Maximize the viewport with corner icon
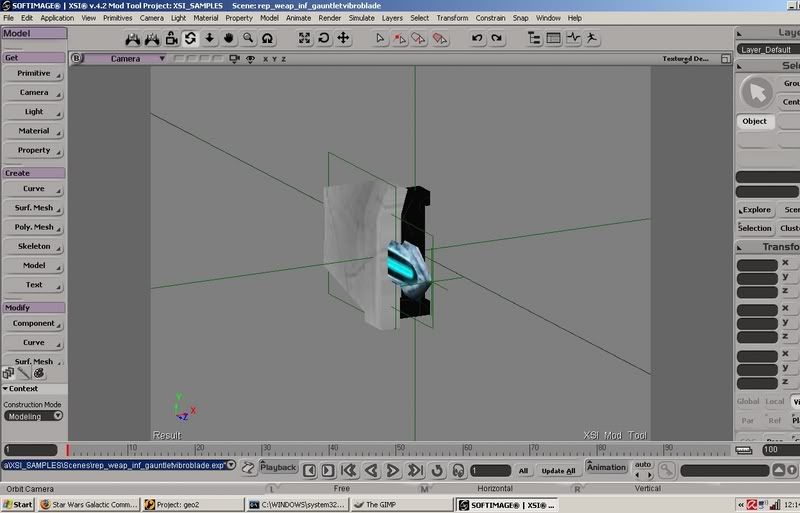This screenshot has width=800, height=513. coord(726,59)
